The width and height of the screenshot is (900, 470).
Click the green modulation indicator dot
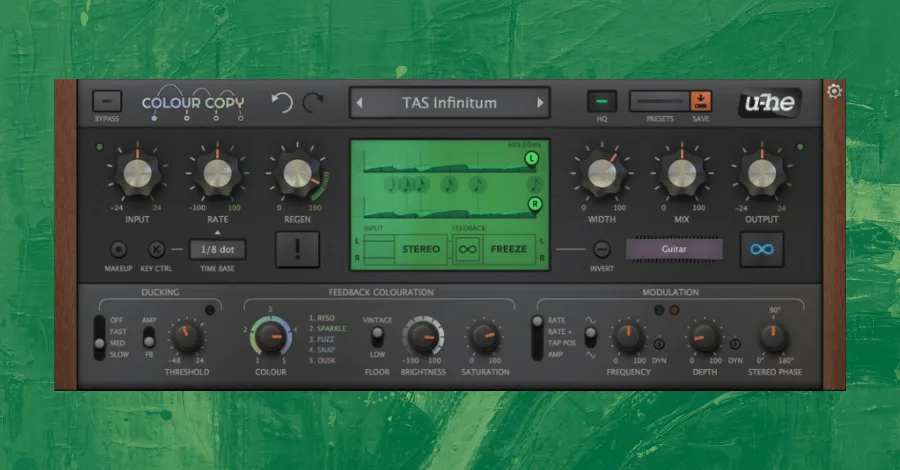(x=659, y=310)
